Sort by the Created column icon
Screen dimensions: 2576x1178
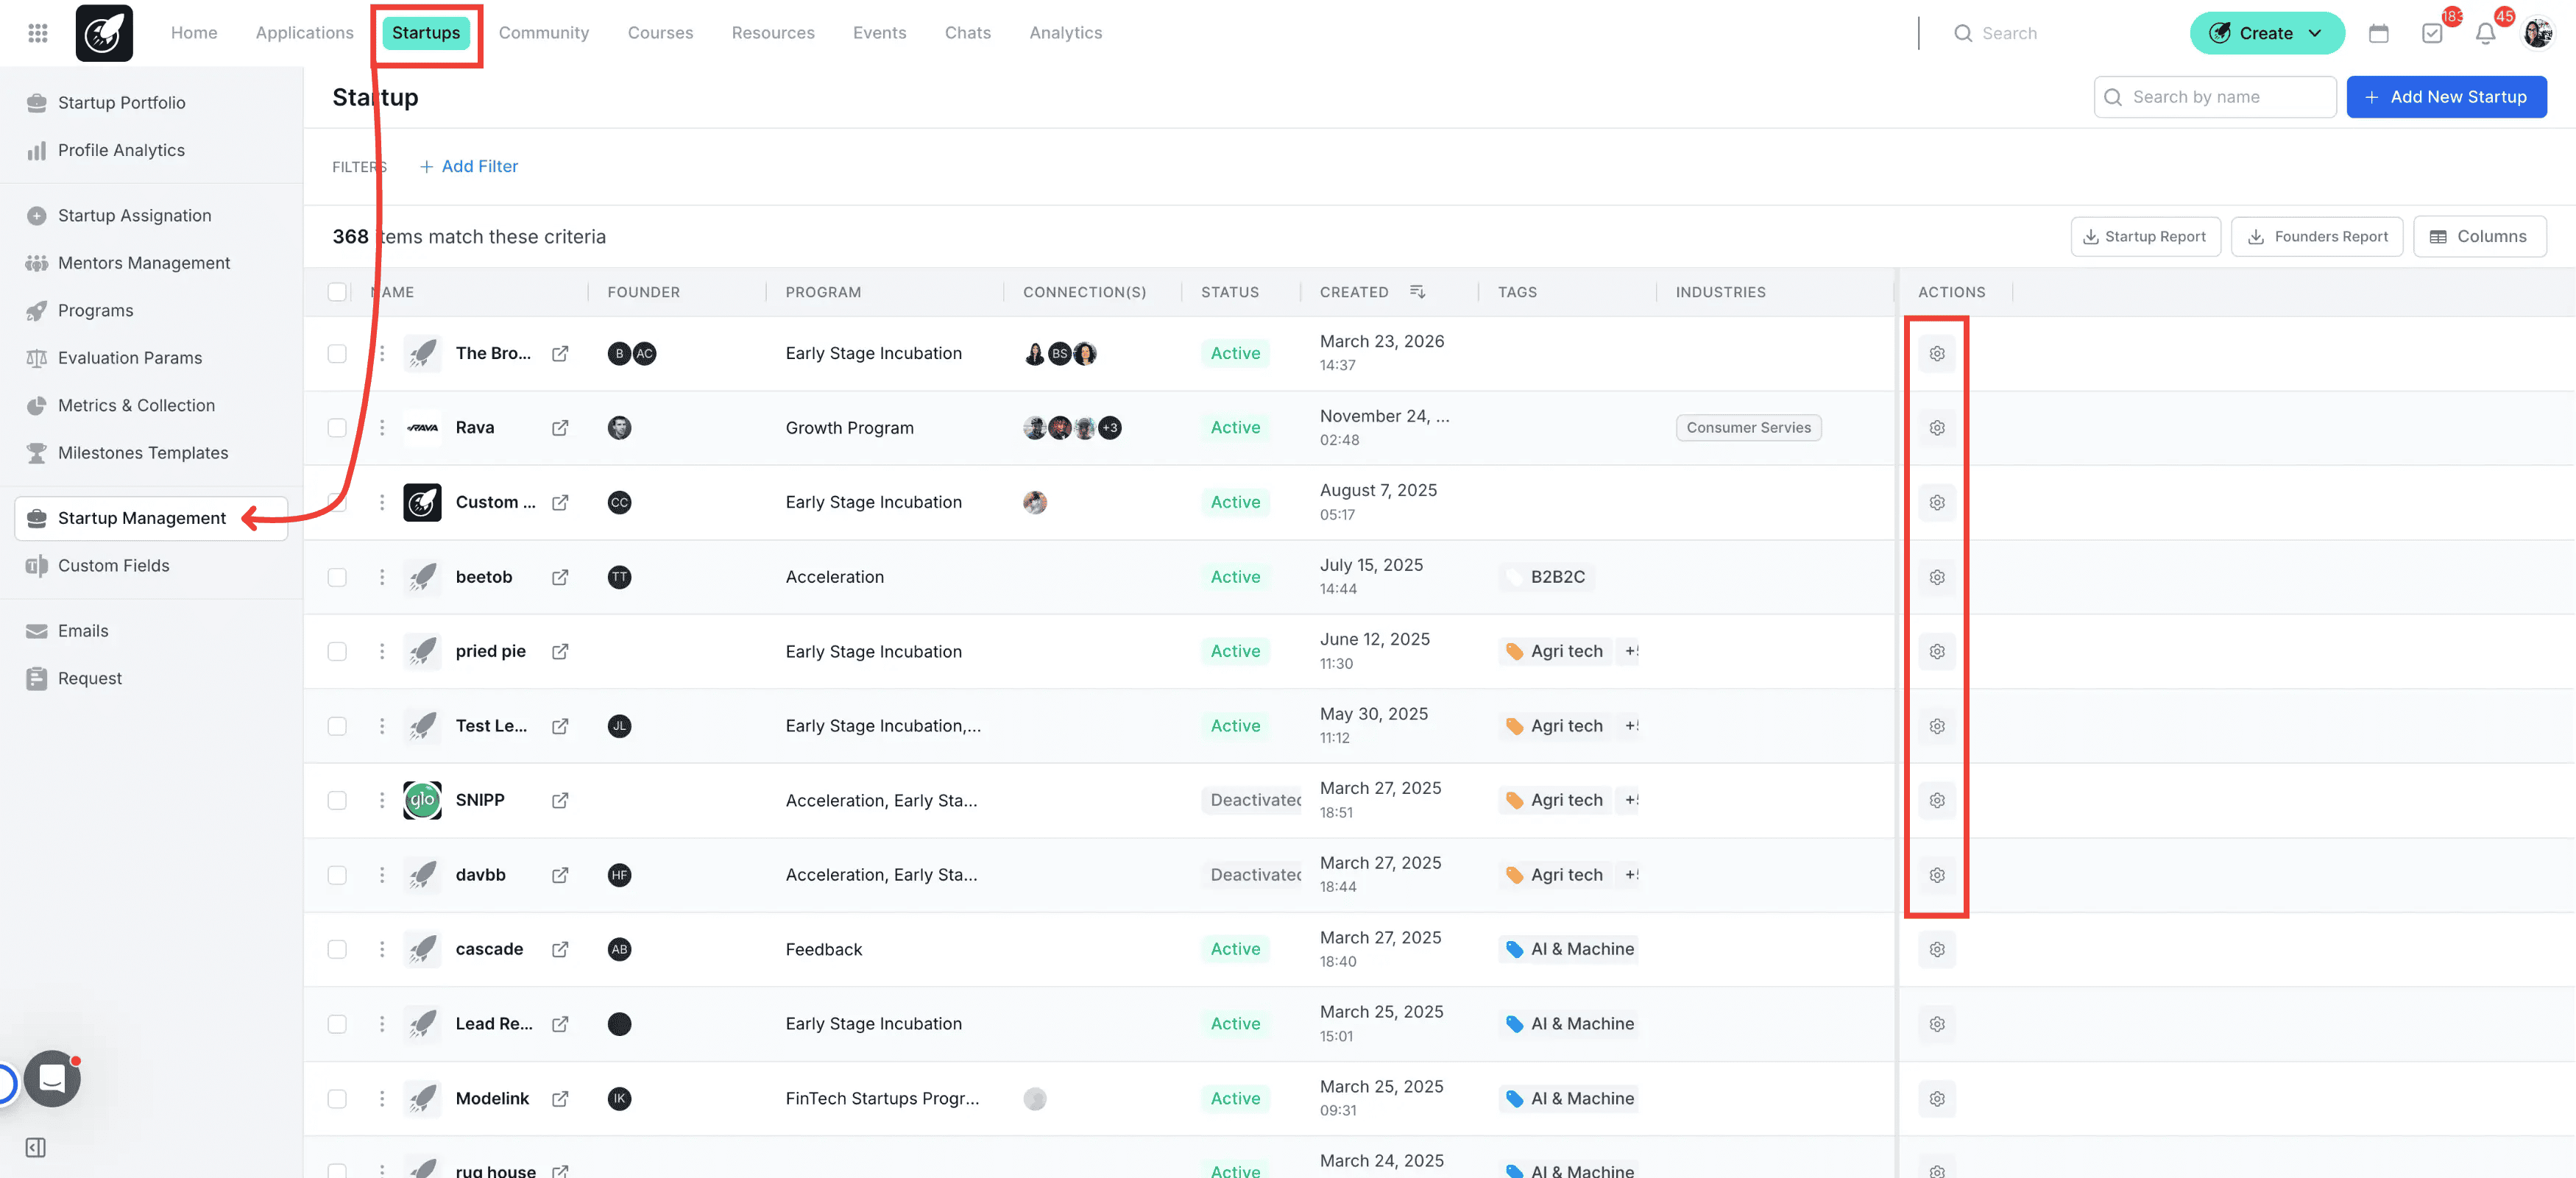1417,292
